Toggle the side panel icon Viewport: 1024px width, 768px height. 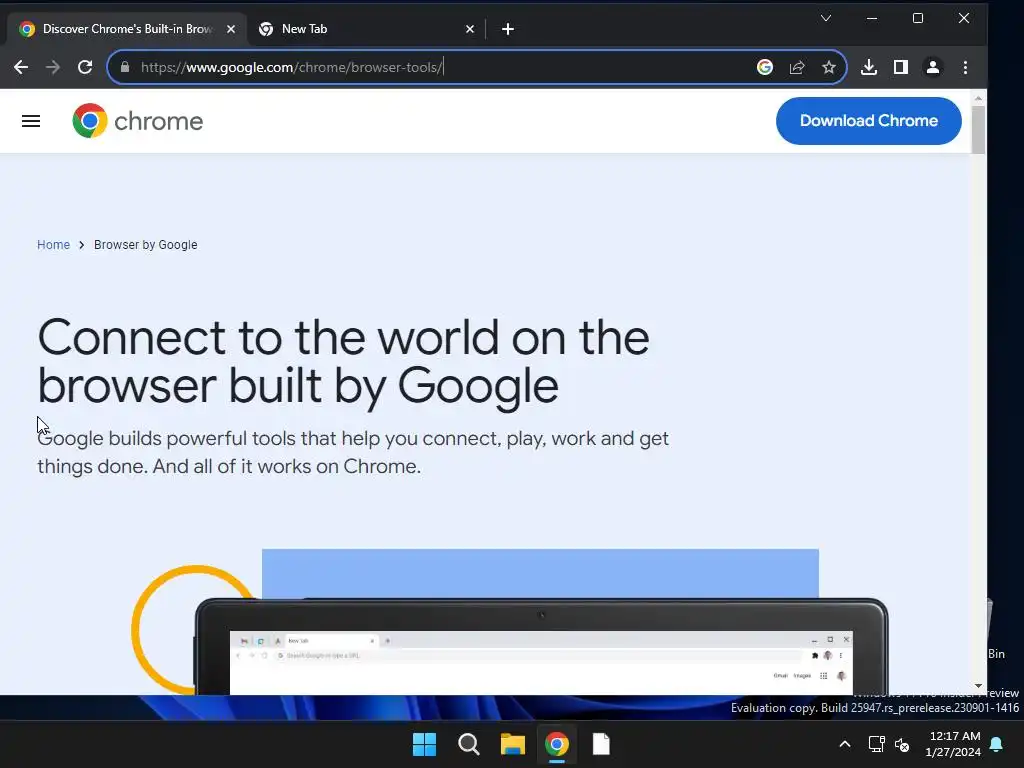[901, 67]
